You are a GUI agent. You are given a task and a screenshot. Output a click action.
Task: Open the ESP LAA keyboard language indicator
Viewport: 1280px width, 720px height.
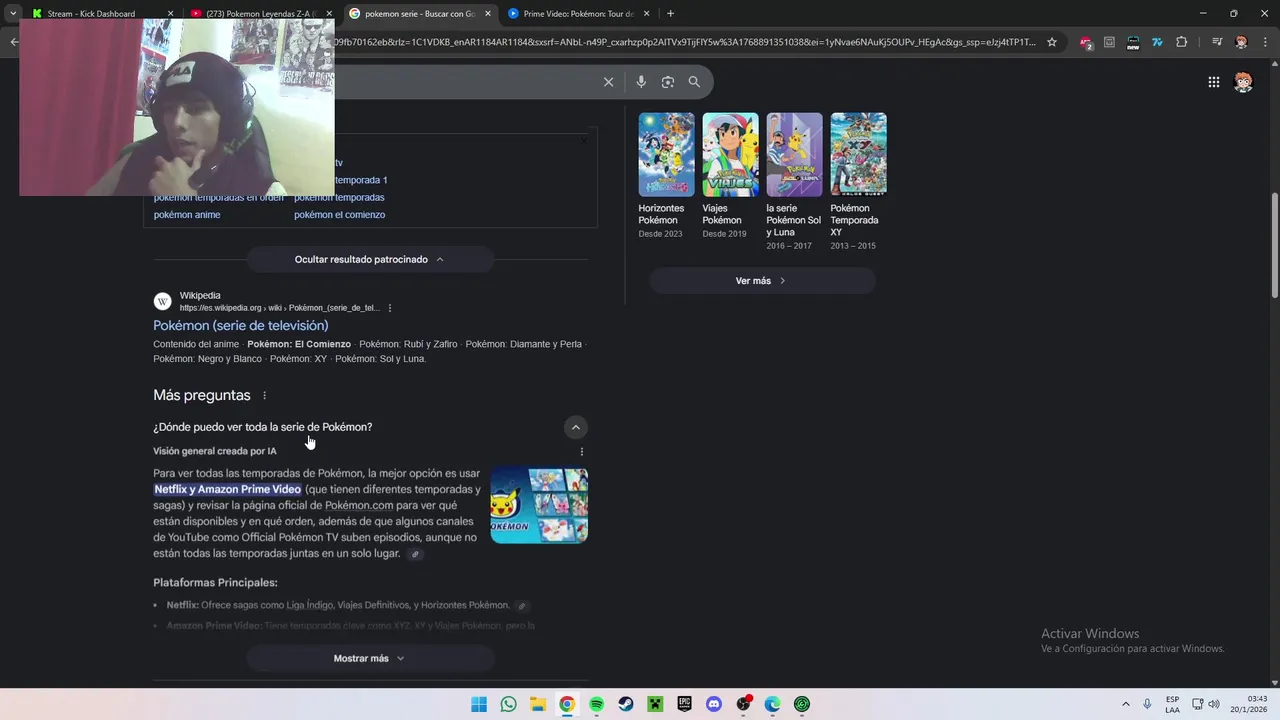pyautogui.click(x=1172, y=704)
